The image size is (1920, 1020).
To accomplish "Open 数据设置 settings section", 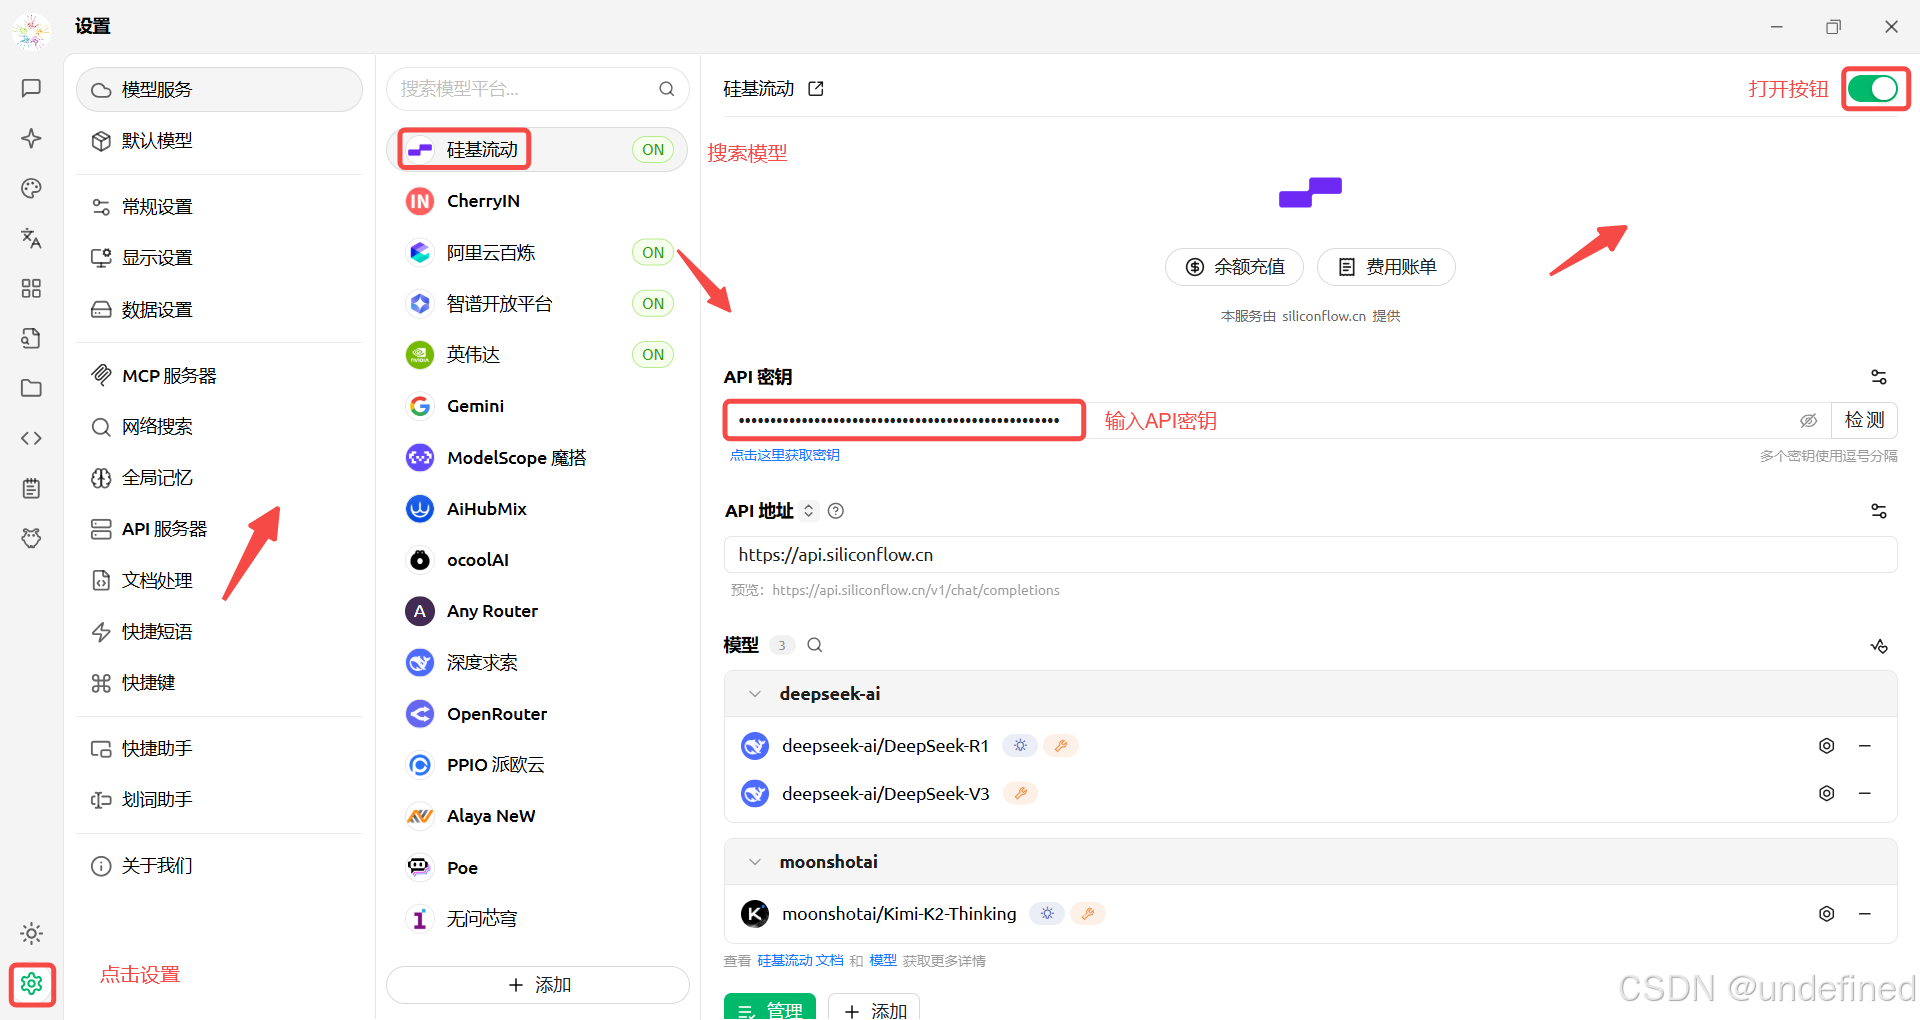I will 219,310.
